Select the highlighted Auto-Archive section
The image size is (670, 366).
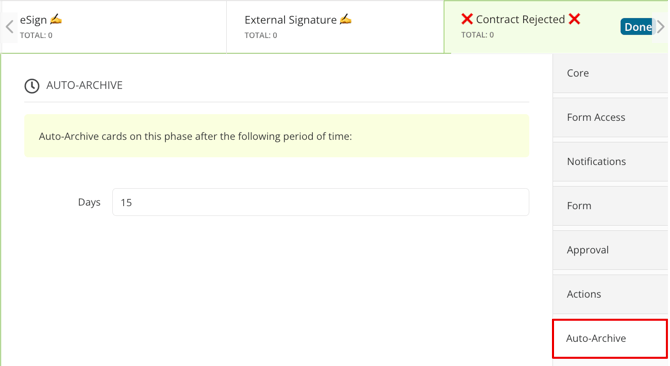click(610, 338)
